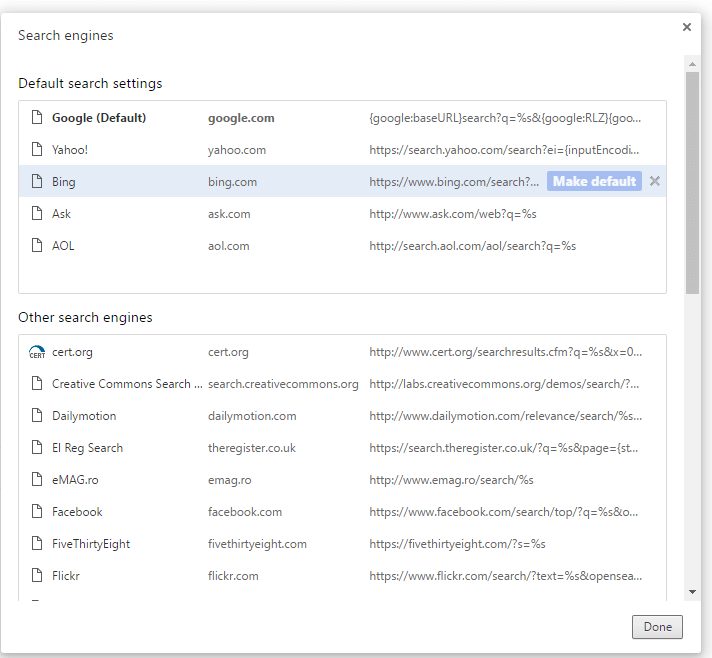Click the page icon next to Facebook
The width and height of the screenshot is (712, 658).
point(37,512)
